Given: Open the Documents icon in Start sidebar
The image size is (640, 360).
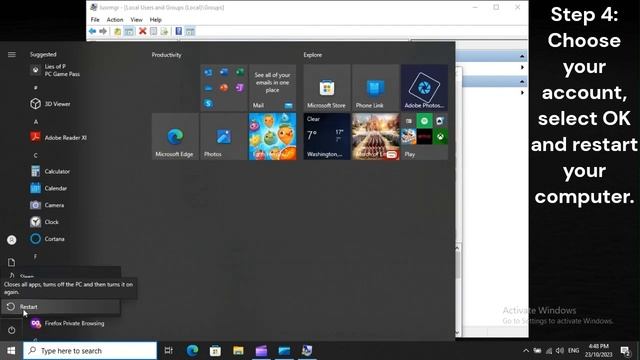Looking at the screenshot, I should [x=11, y=262].
